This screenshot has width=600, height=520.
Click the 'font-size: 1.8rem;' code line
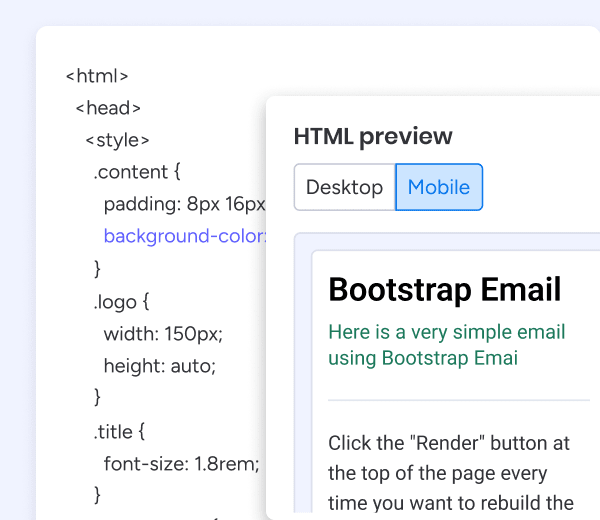[182, 464]
